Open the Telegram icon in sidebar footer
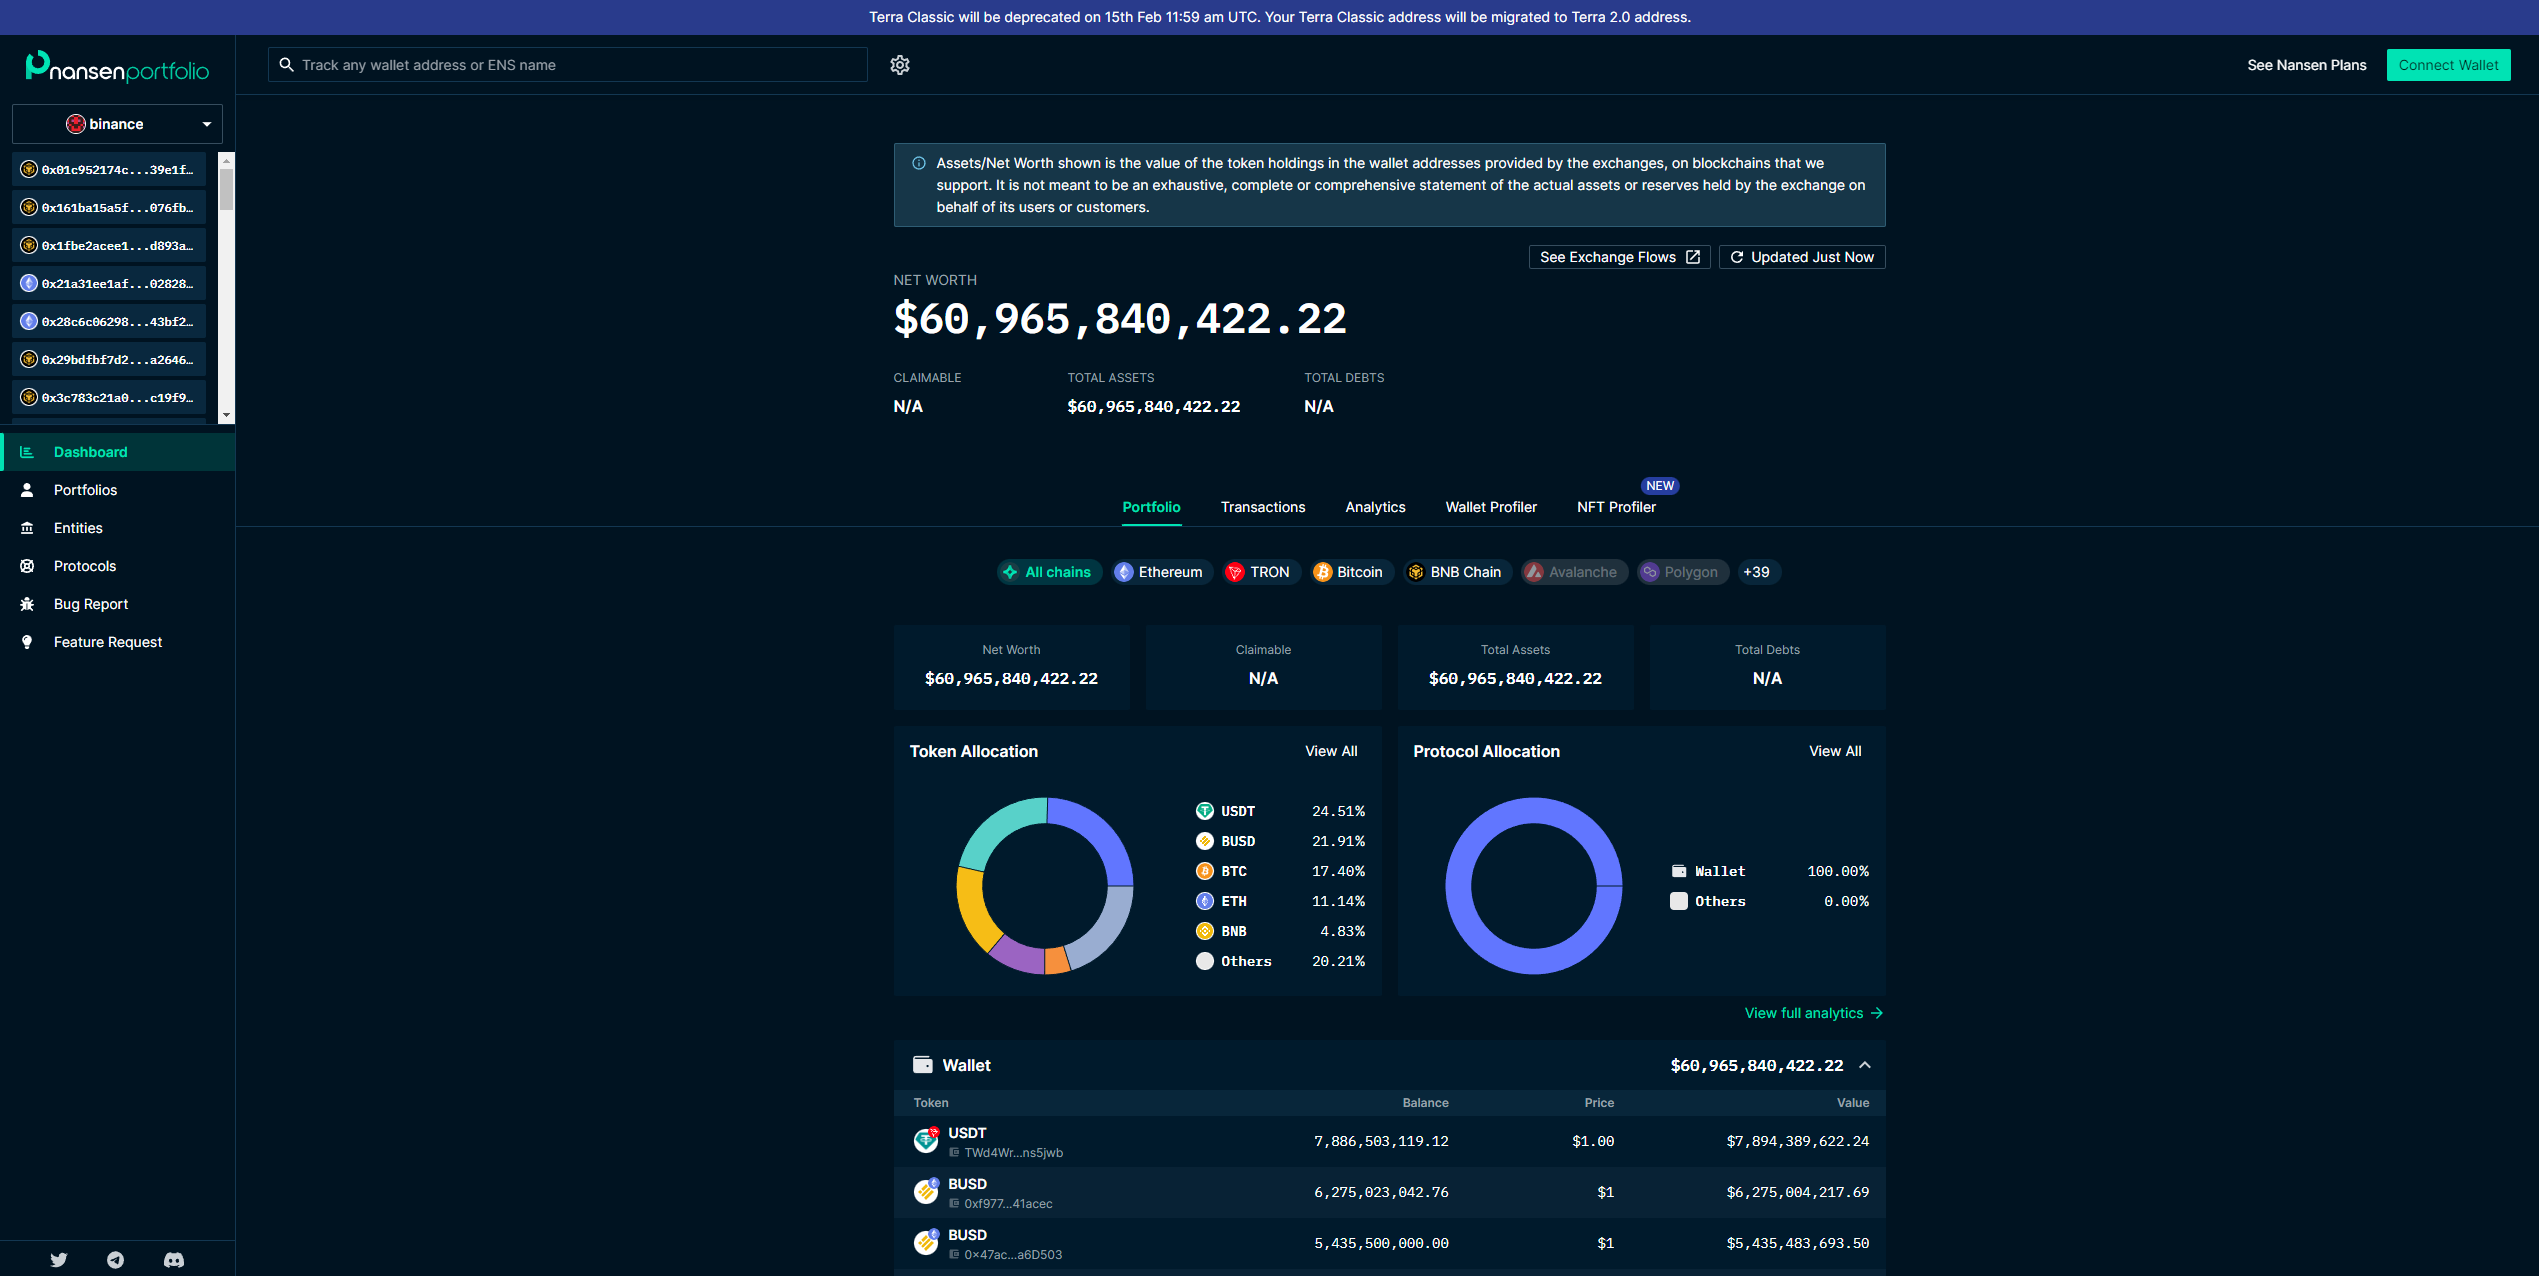Image resolution: width=2539 pixels, height=1276 pixels. (116, 1260)
